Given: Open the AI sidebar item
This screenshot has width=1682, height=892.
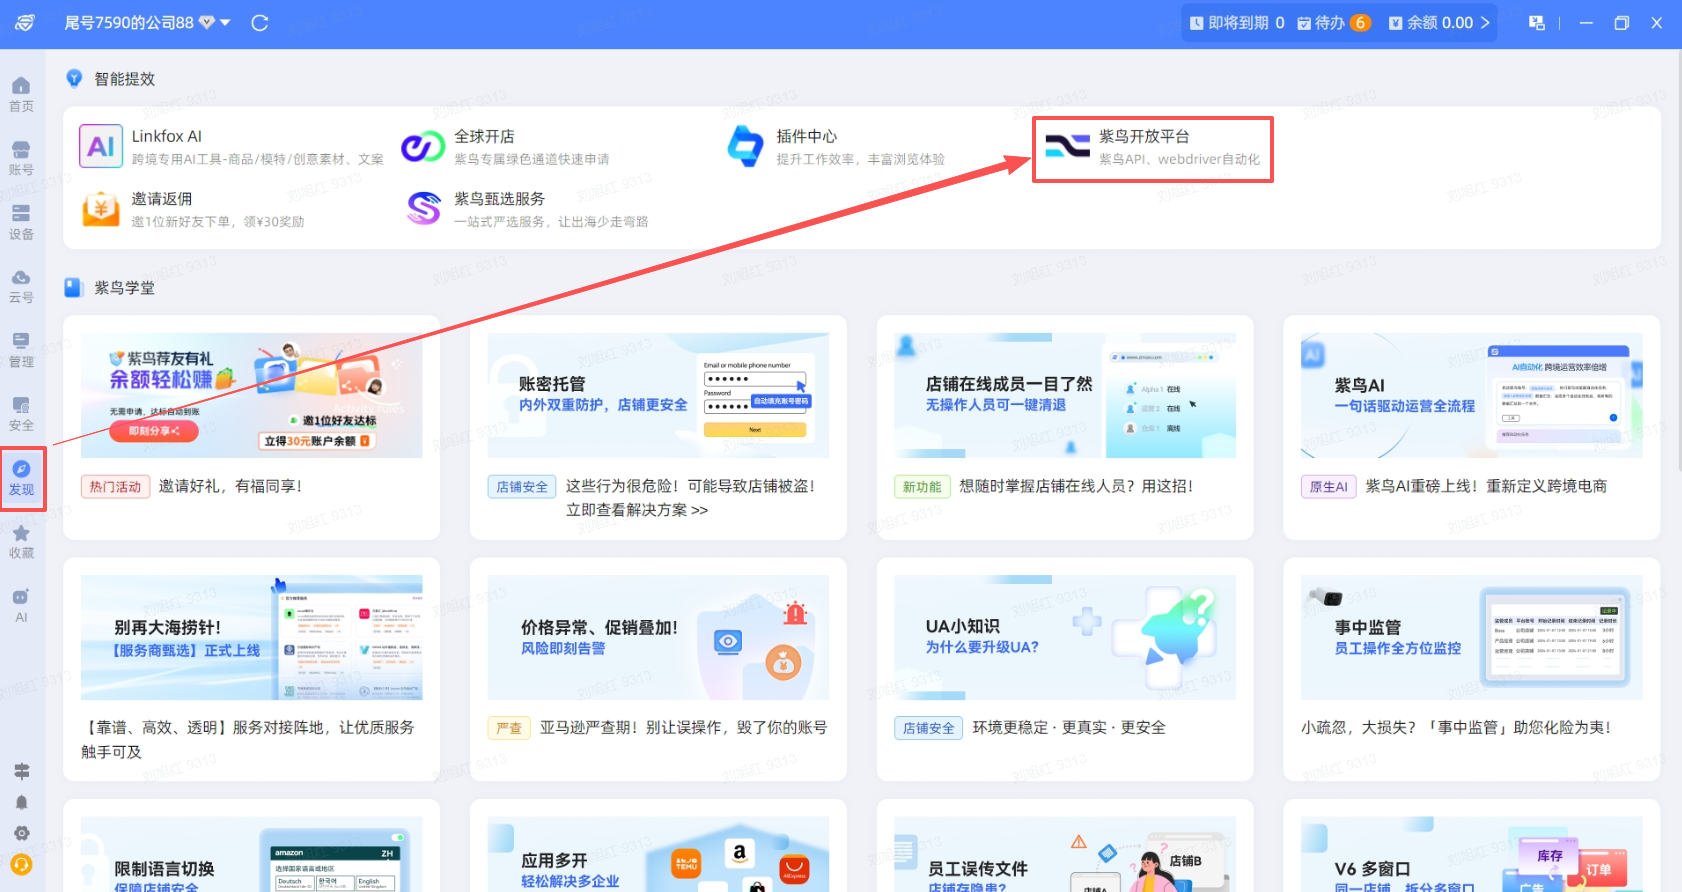Looking at the screenshot, I should [21, 606].
